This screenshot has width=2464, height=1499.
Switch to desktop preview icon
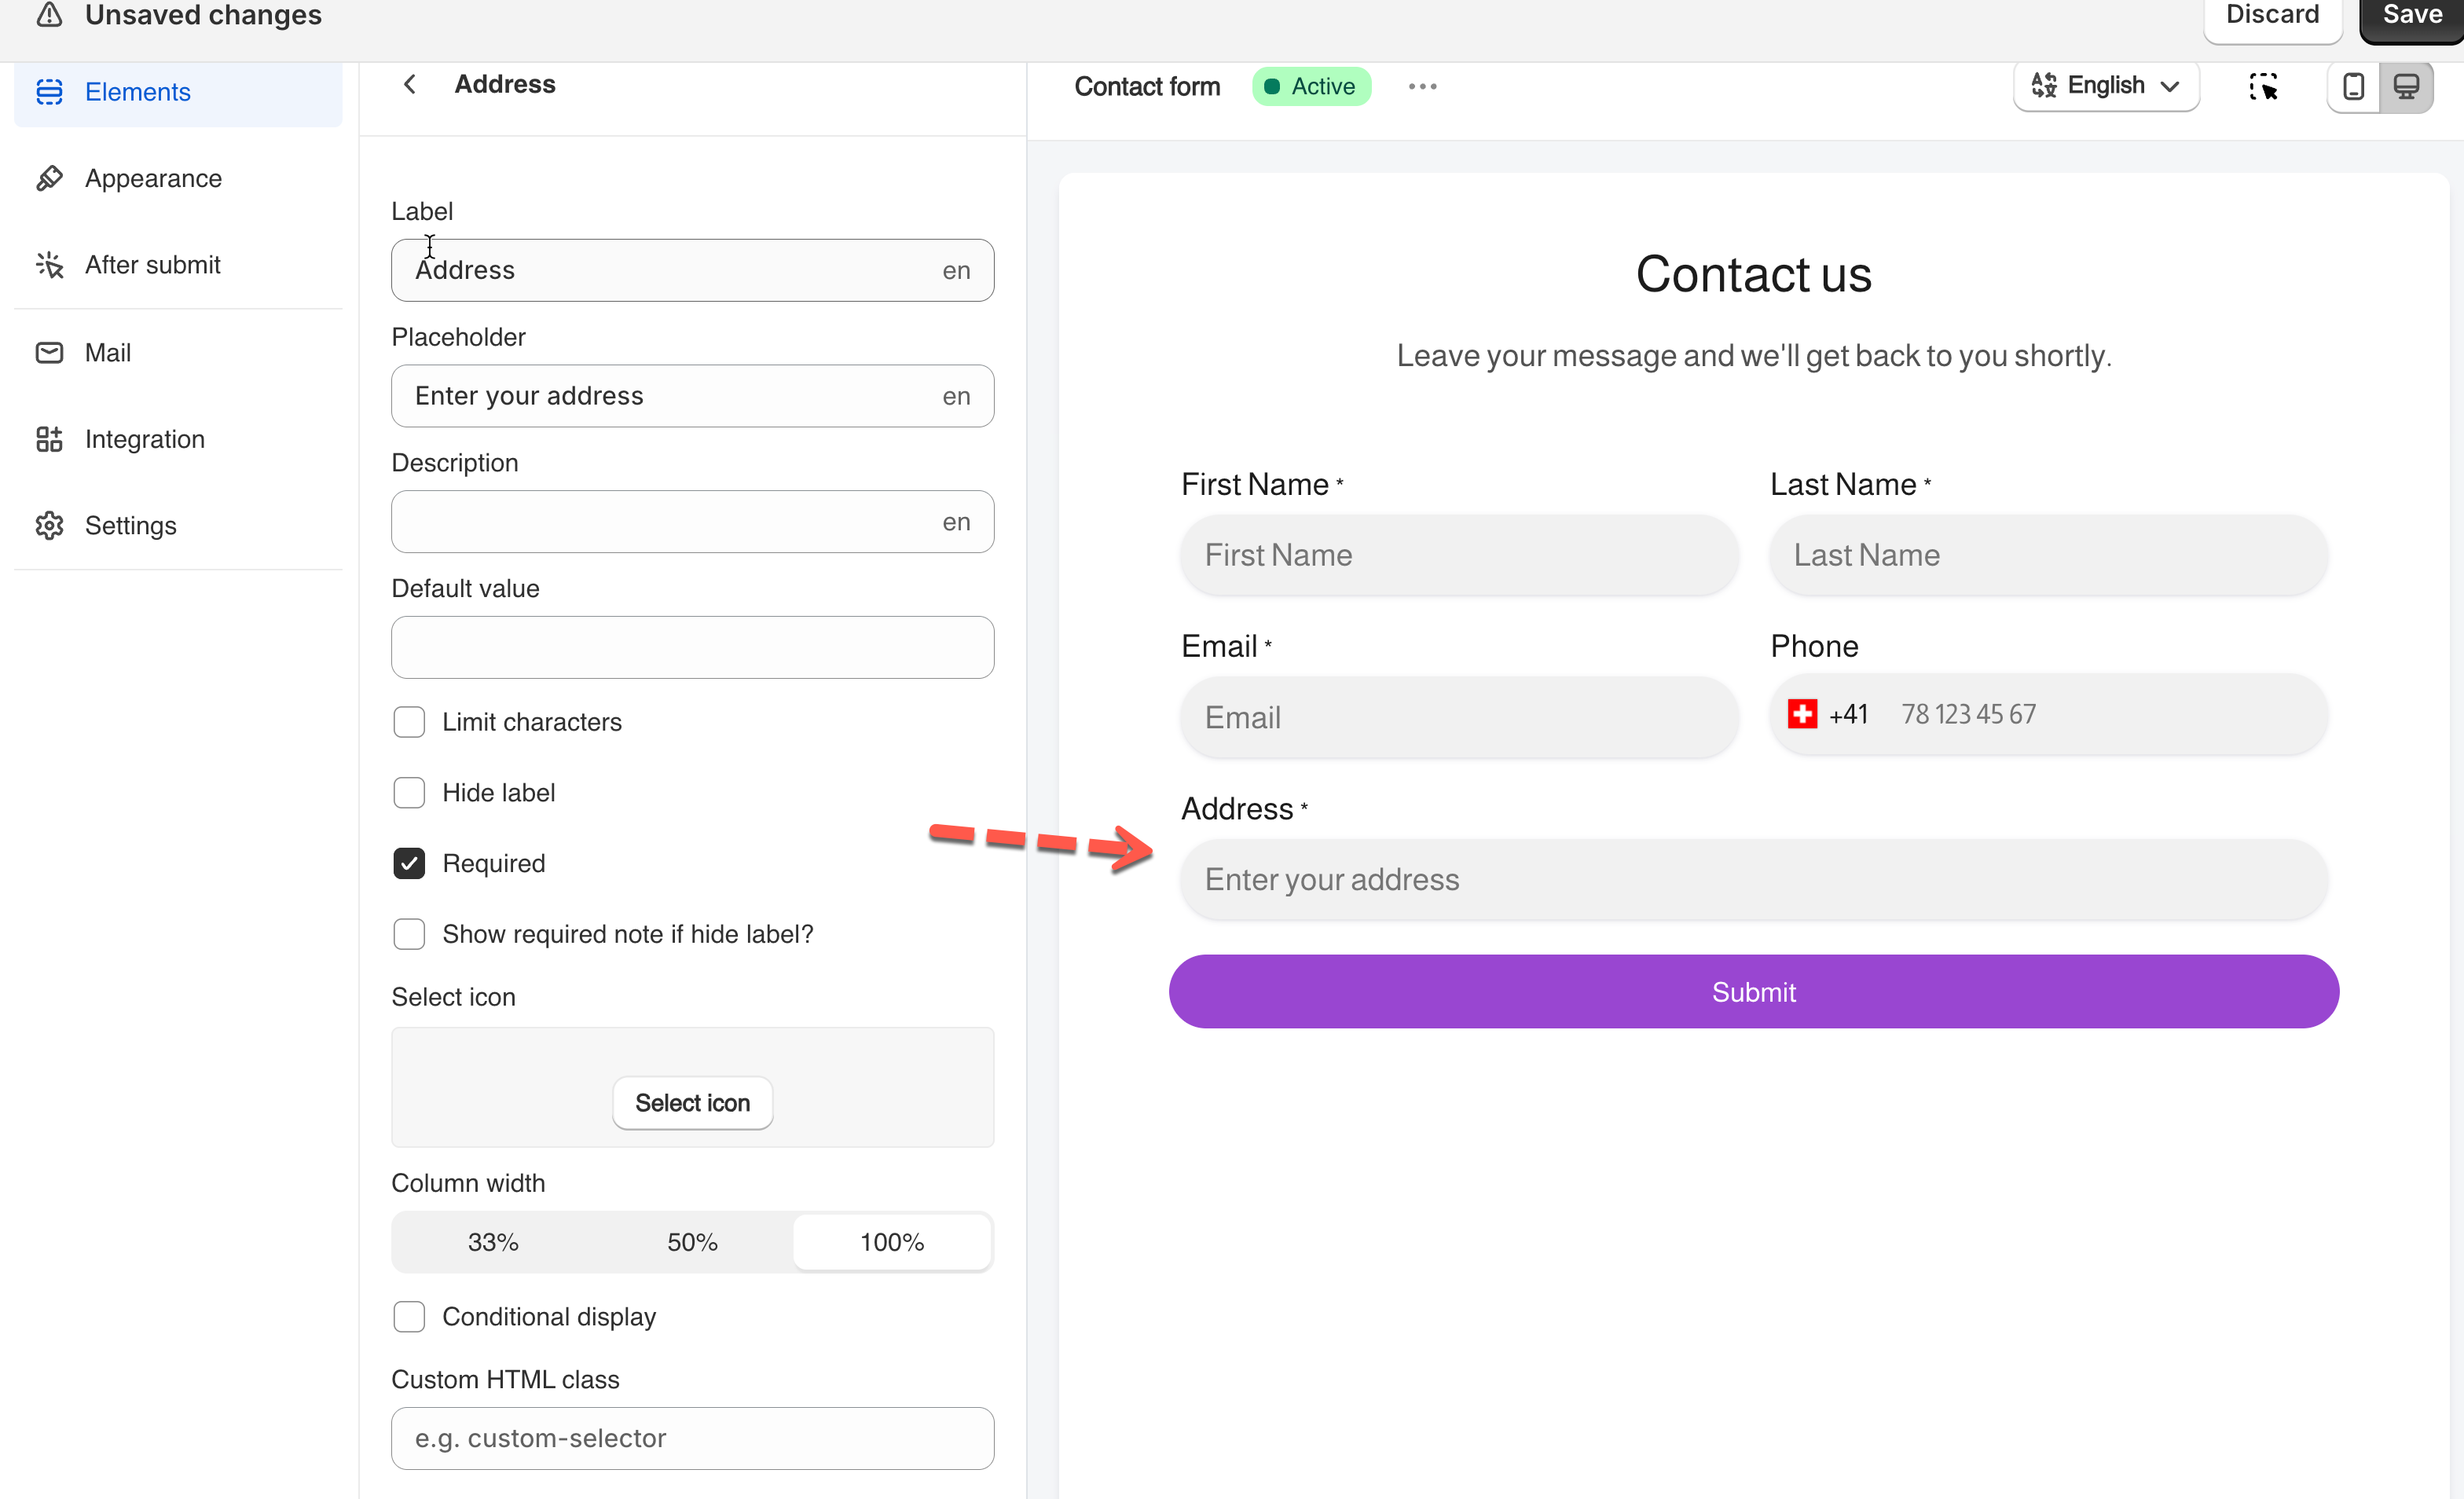(2406, 87)
